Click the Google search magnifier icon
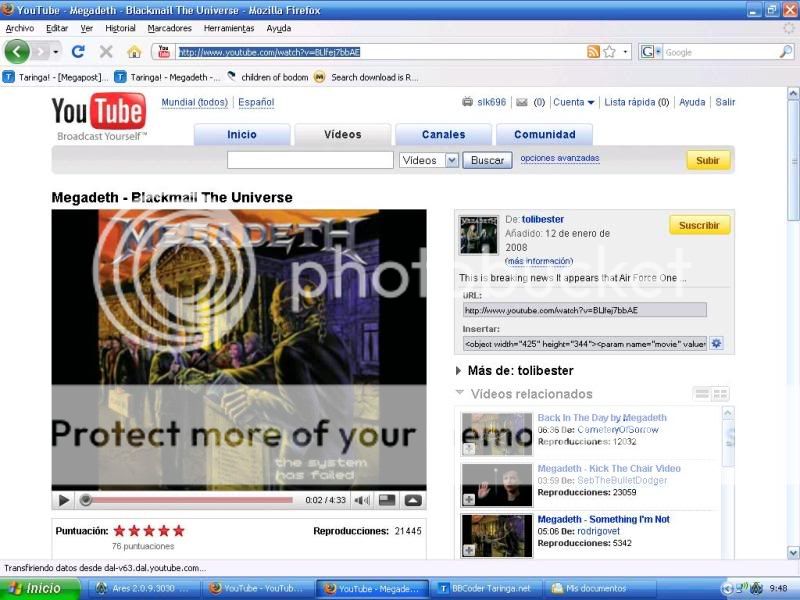 click(786, 52)
